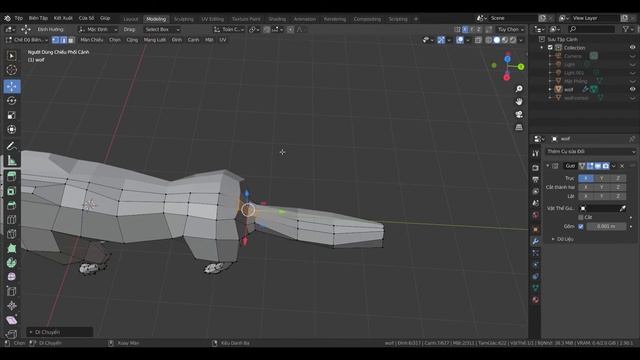
Task: Open the Kết Xuất render menu
Action: pos(63,18)
